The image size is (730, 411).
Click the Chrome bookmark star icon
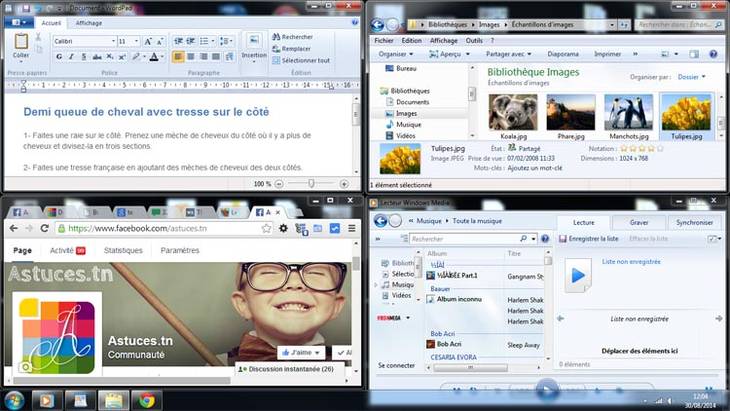tap(266, 228)
